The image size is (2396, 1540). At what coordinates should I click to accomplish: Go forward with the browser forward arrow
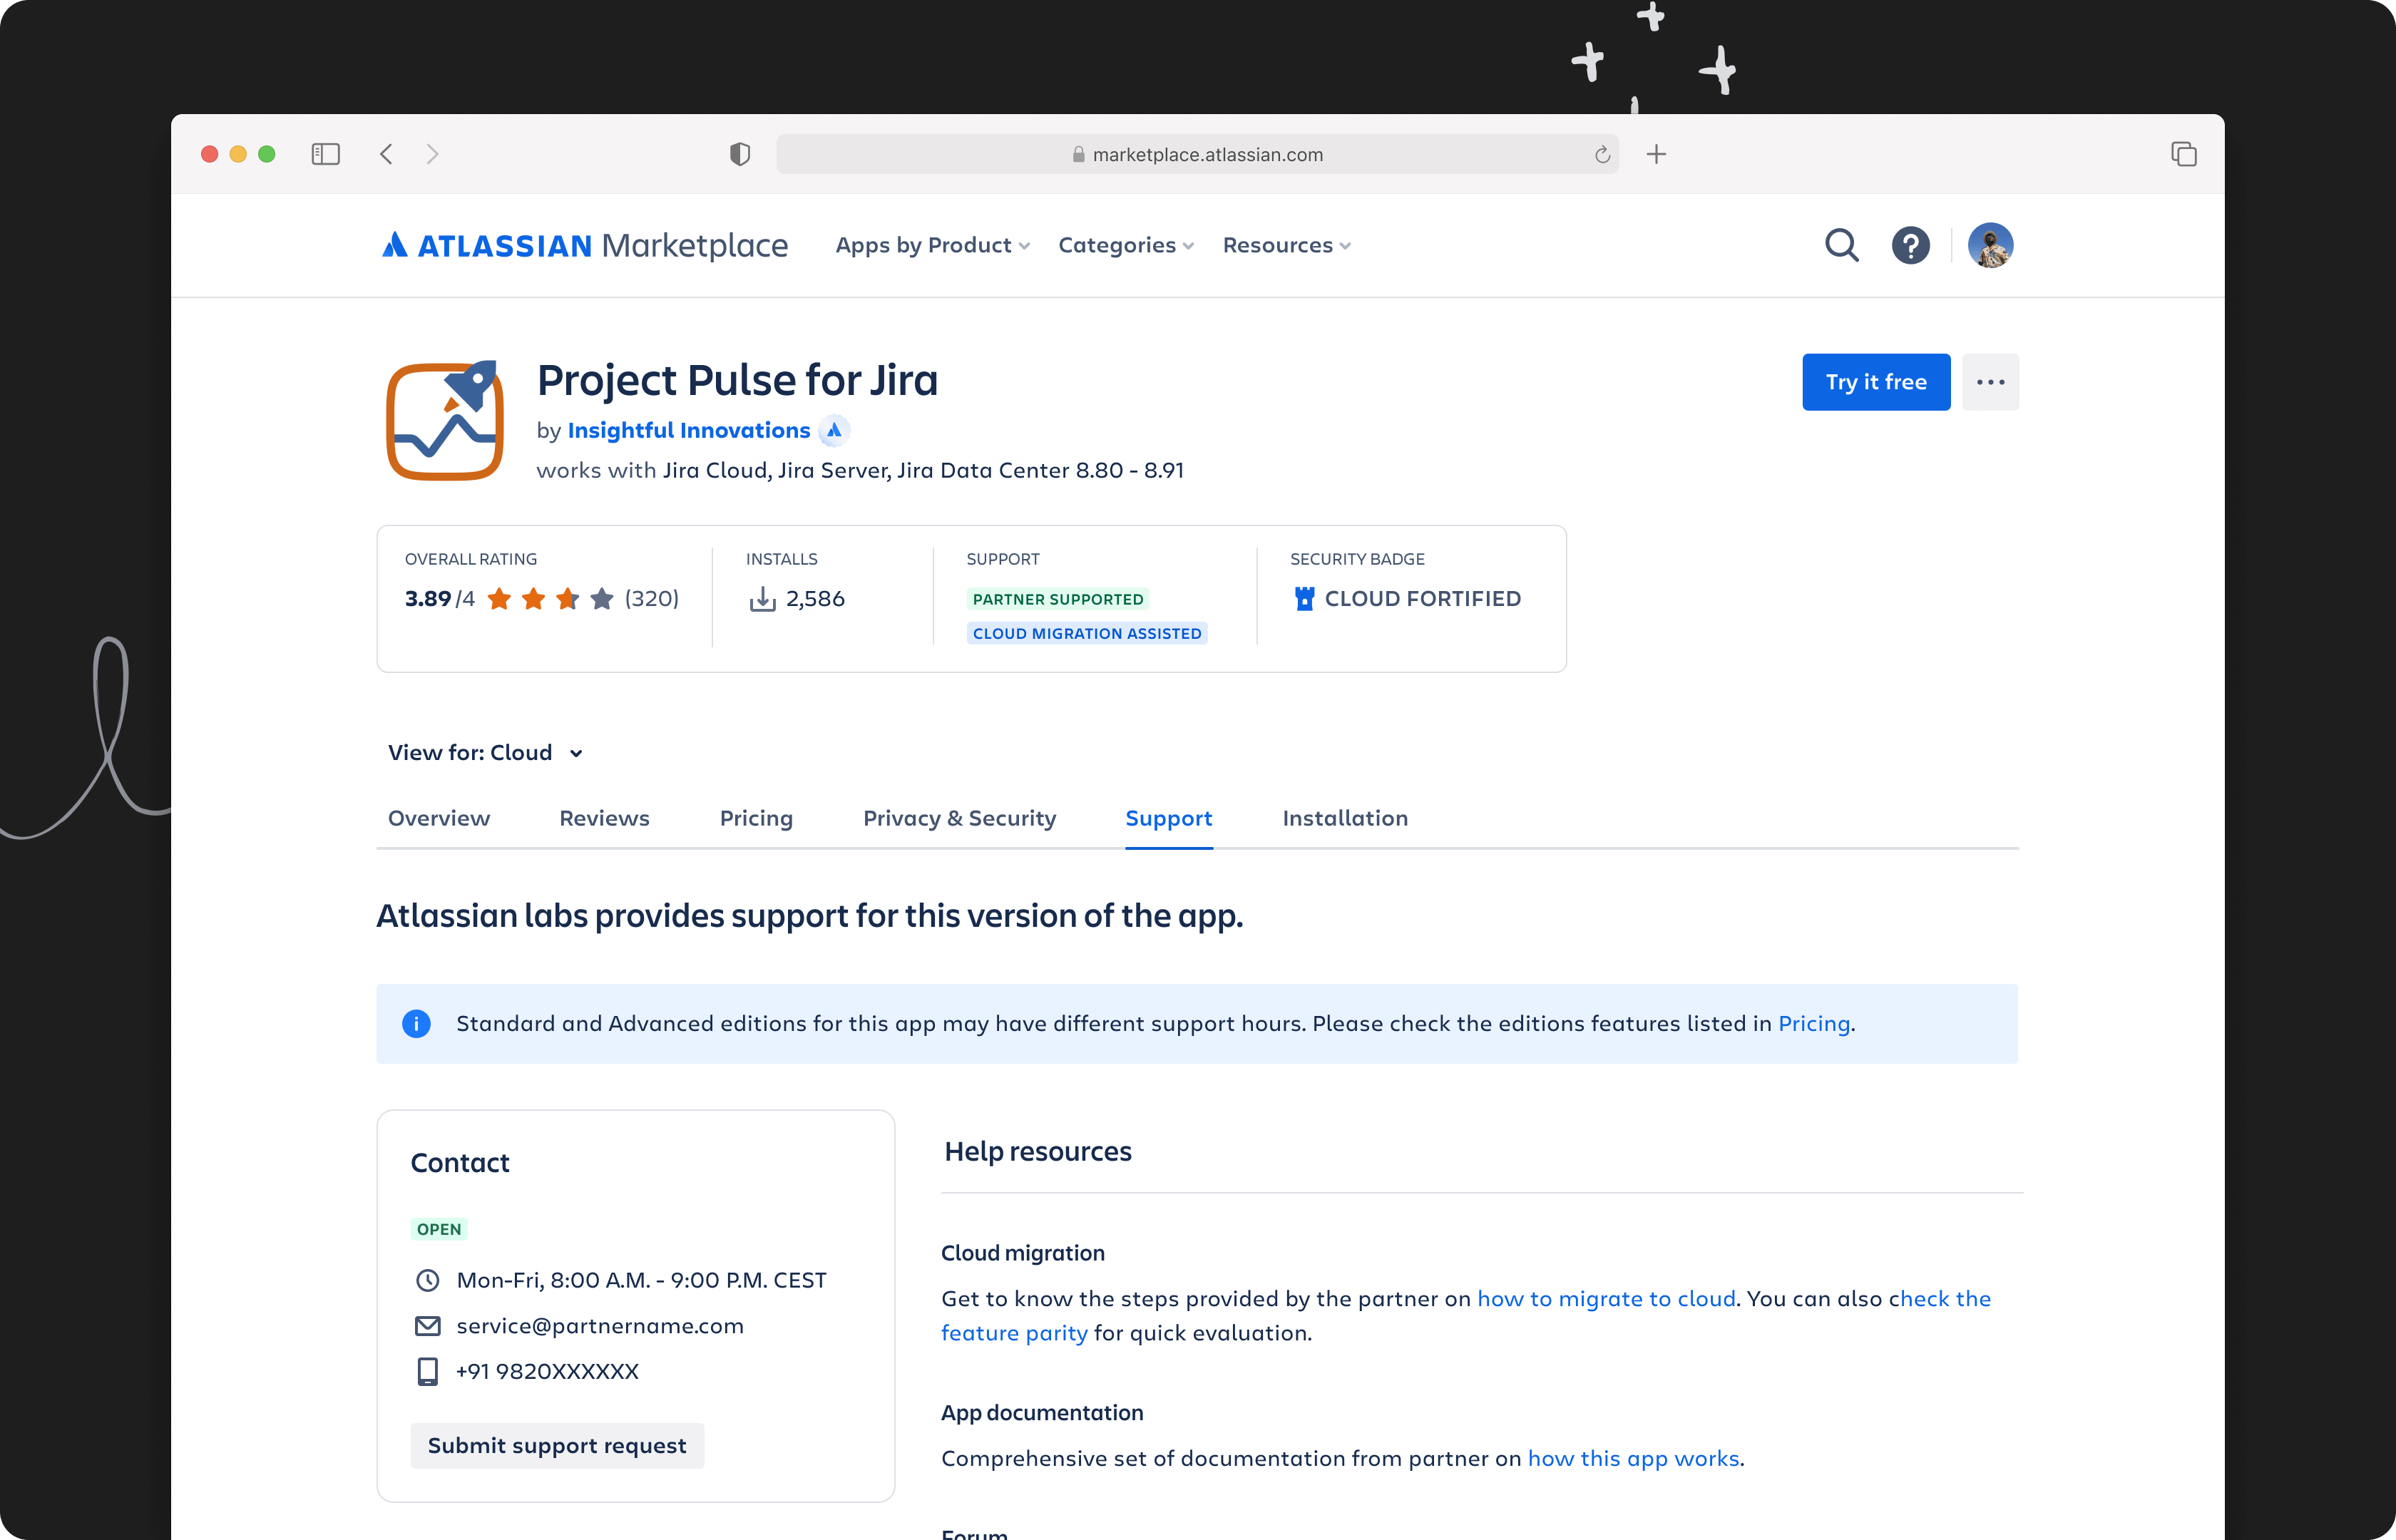click(432, 154)
